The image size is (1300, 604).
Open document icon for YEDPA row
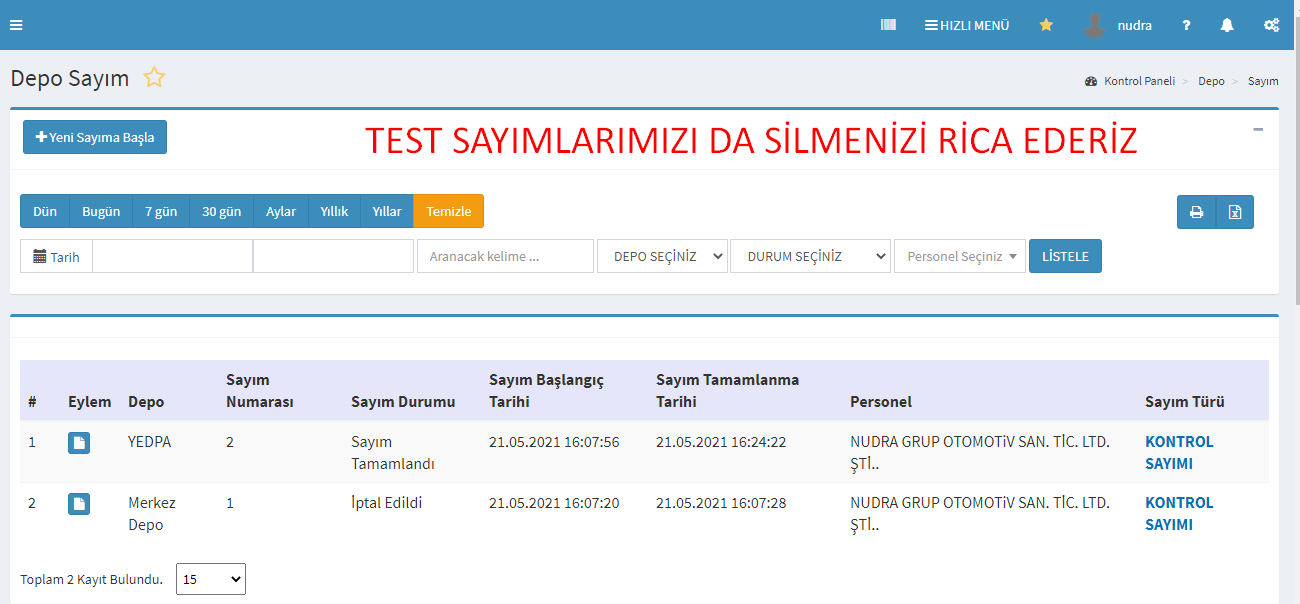click(x=79, y=443)
